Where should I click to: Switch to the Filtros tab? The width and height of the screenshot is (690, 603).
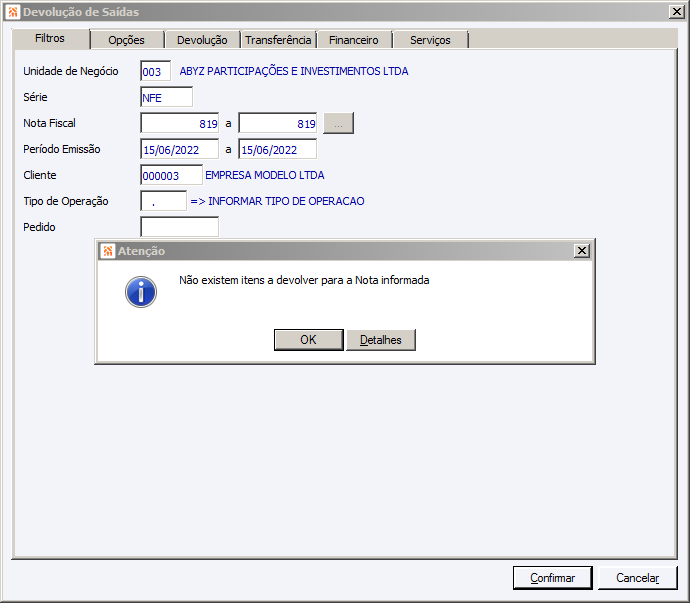[x=50, y=38]
